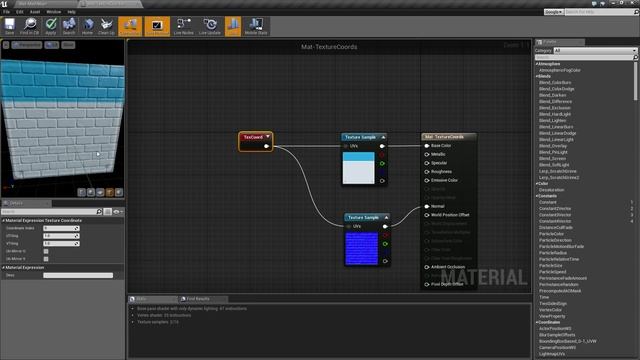Viewport: 640px width, 360px height.
Task: Click the Emissive Color input pin
Action: (x=427, y=180)
